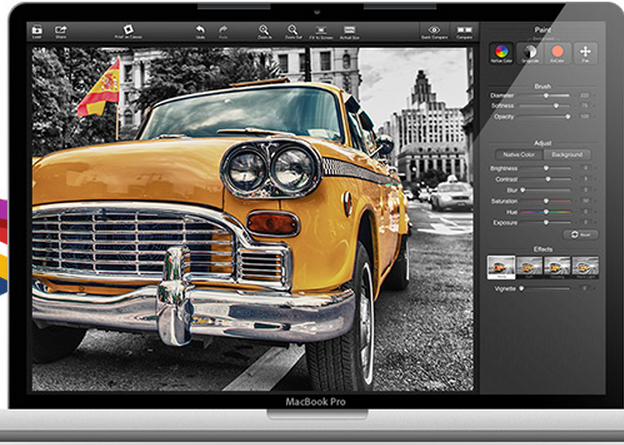Open the Load image tool
The image size is (624, 445).
[x=37, y=31]
